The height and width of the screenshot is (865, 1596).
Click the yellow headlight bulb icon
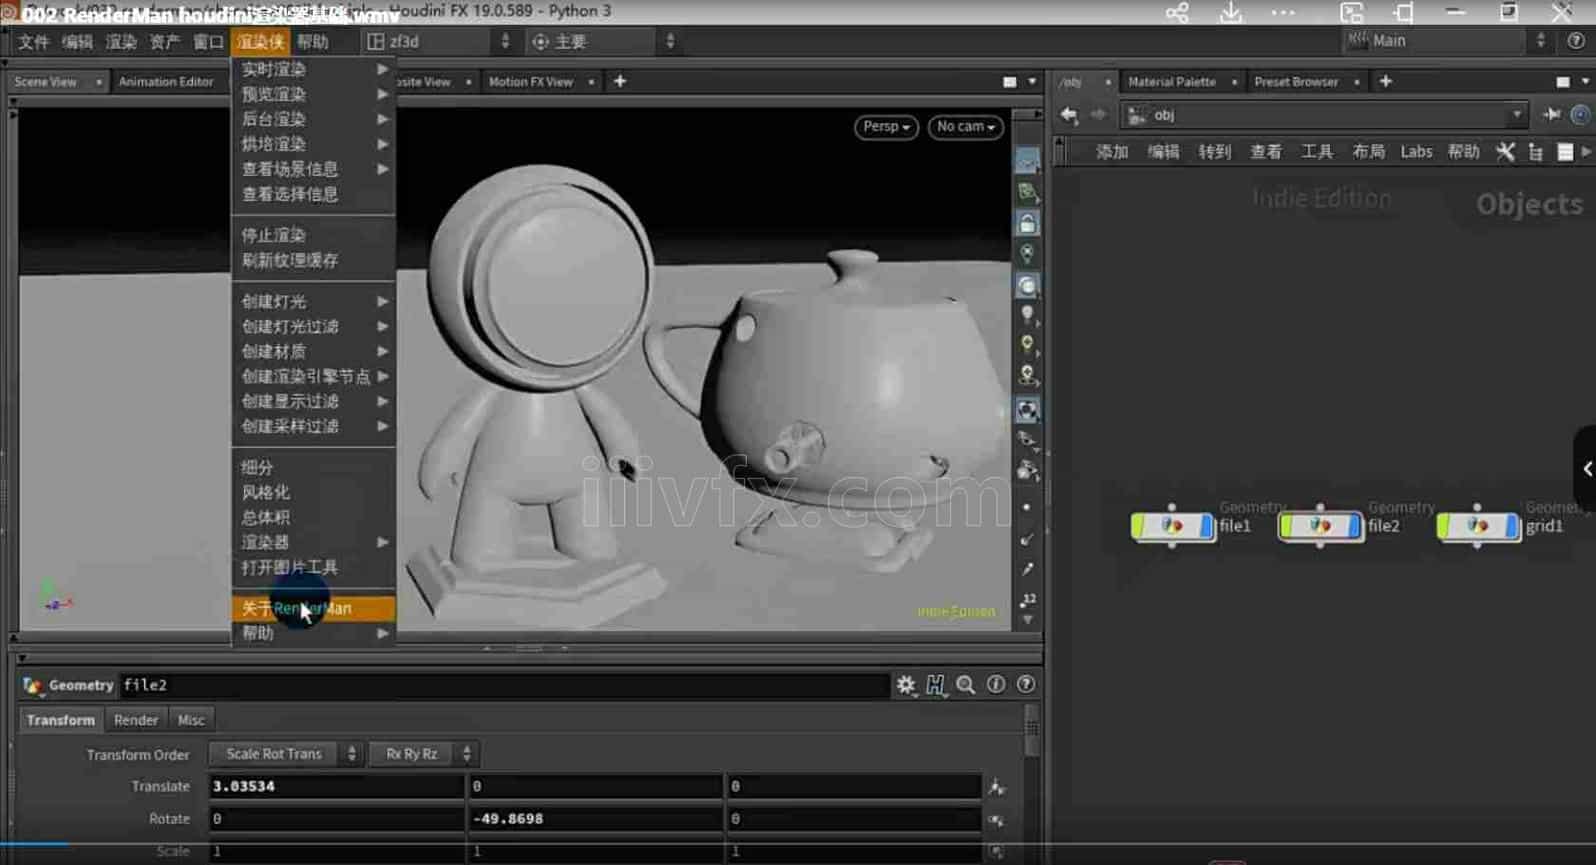[x=1027, y=345]
